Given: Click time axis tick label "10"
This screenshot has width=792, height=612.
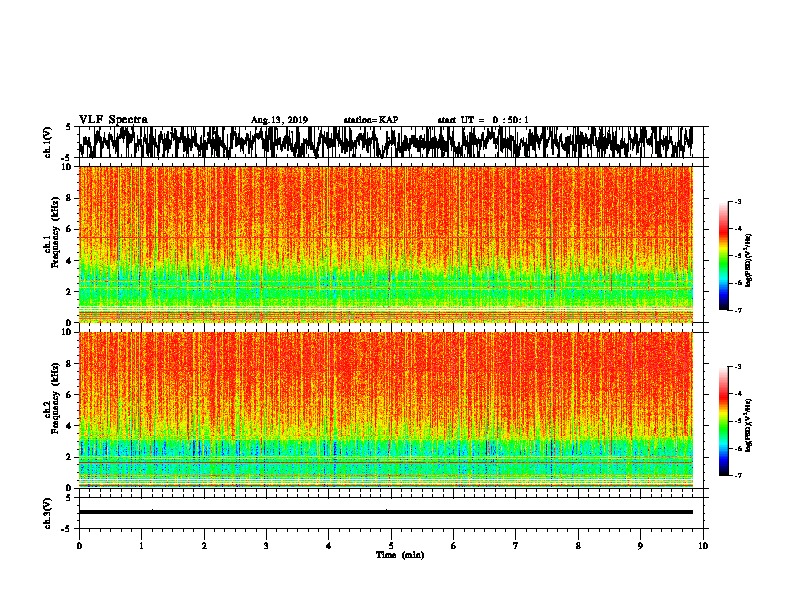Looking at the screenshot, I should (703, 546).
